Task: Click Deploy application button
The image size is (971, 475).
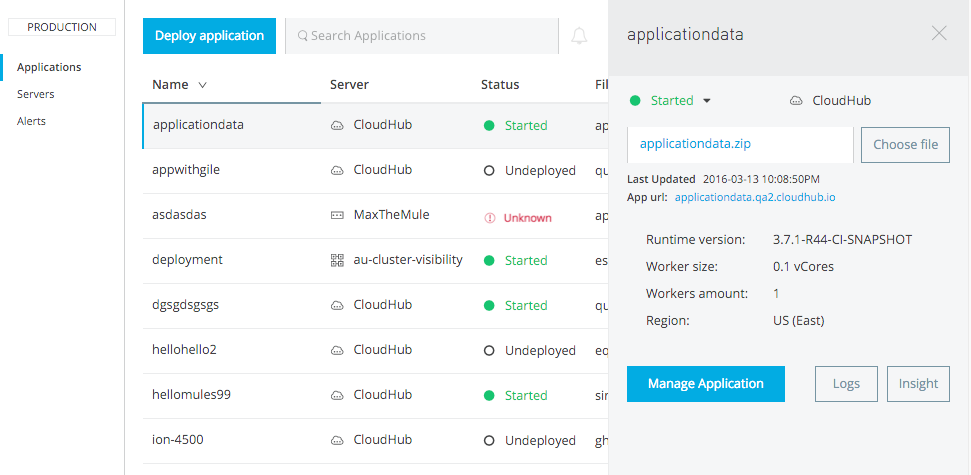Action: (x=209, y=36)
